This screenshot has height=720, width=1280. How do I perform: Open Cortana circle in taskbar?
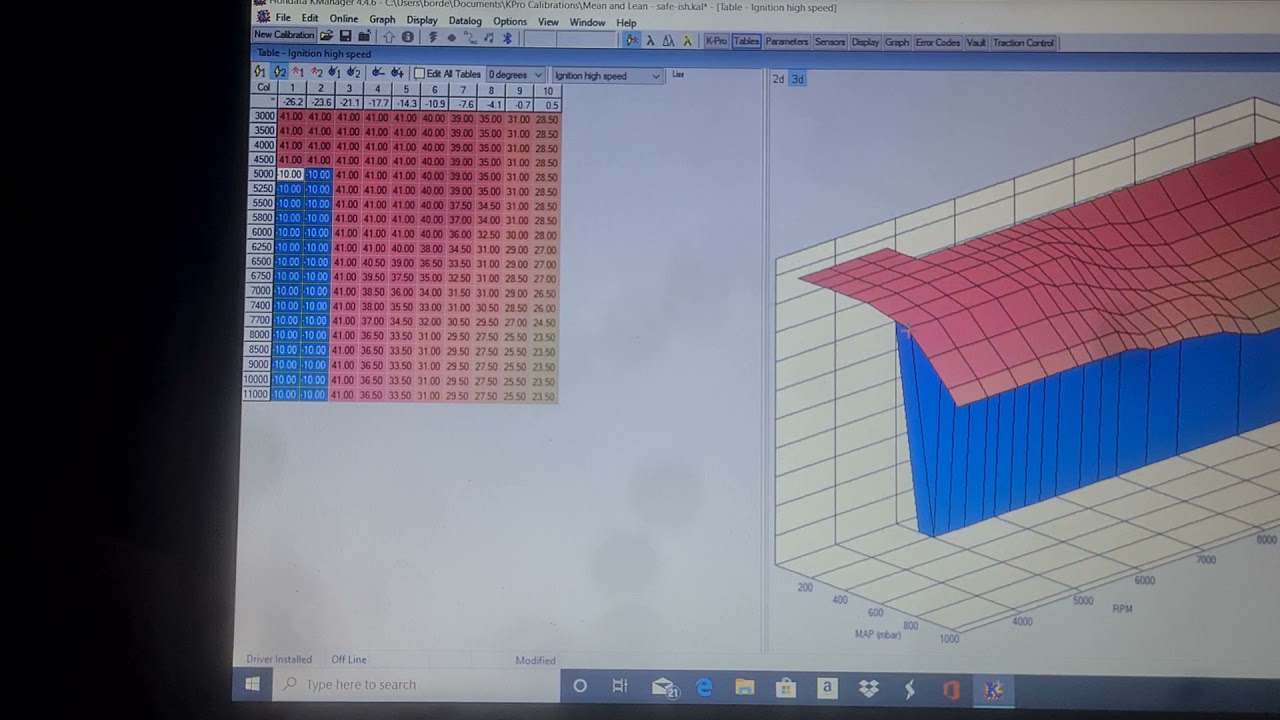click(580, 685)
